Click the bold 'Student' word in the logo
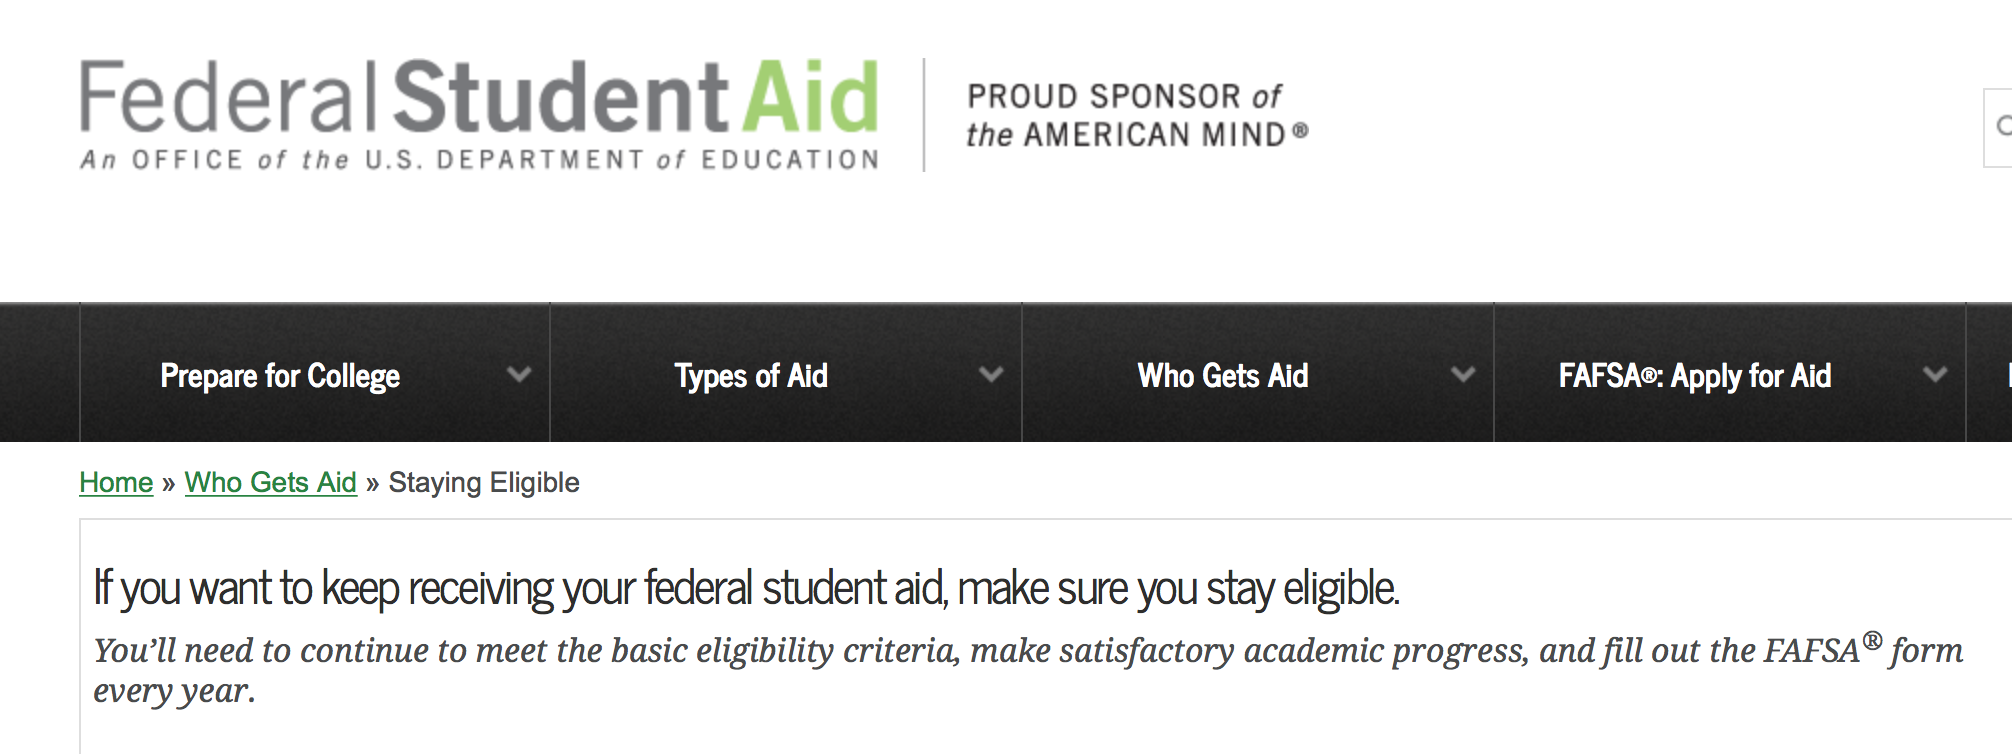The image size is (2012, 754). [561, 97]
